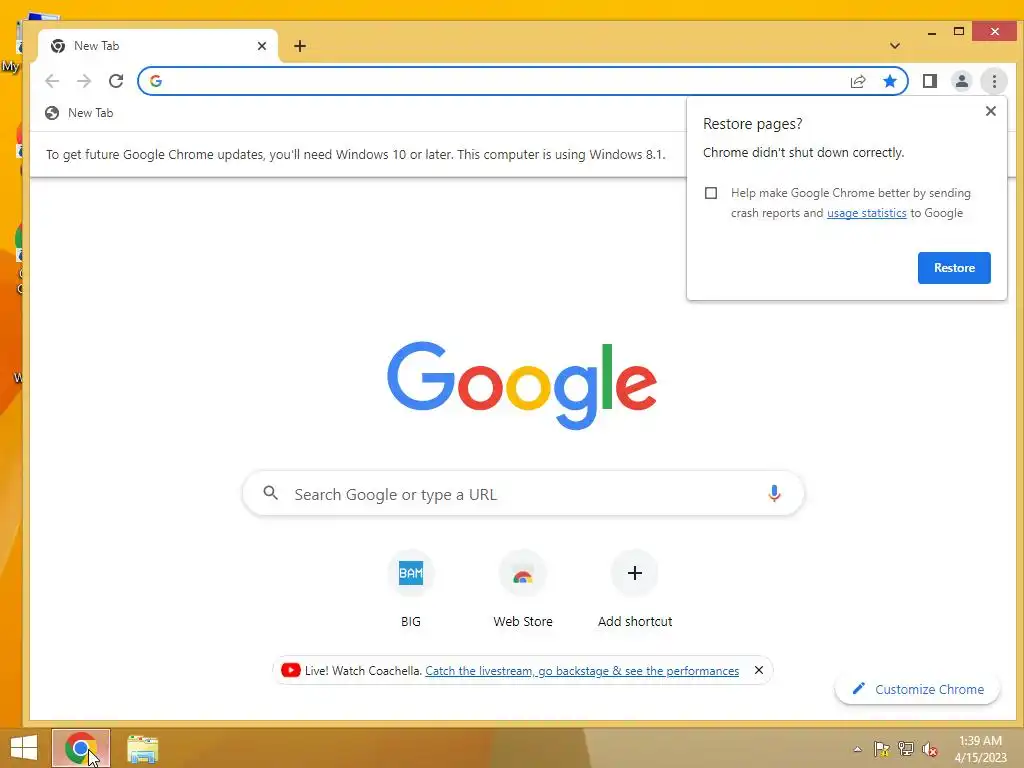The height and width of the screenshot is (768, 1024).
Task: Click Customize Chrome button
Action: (x=918, y=689)
